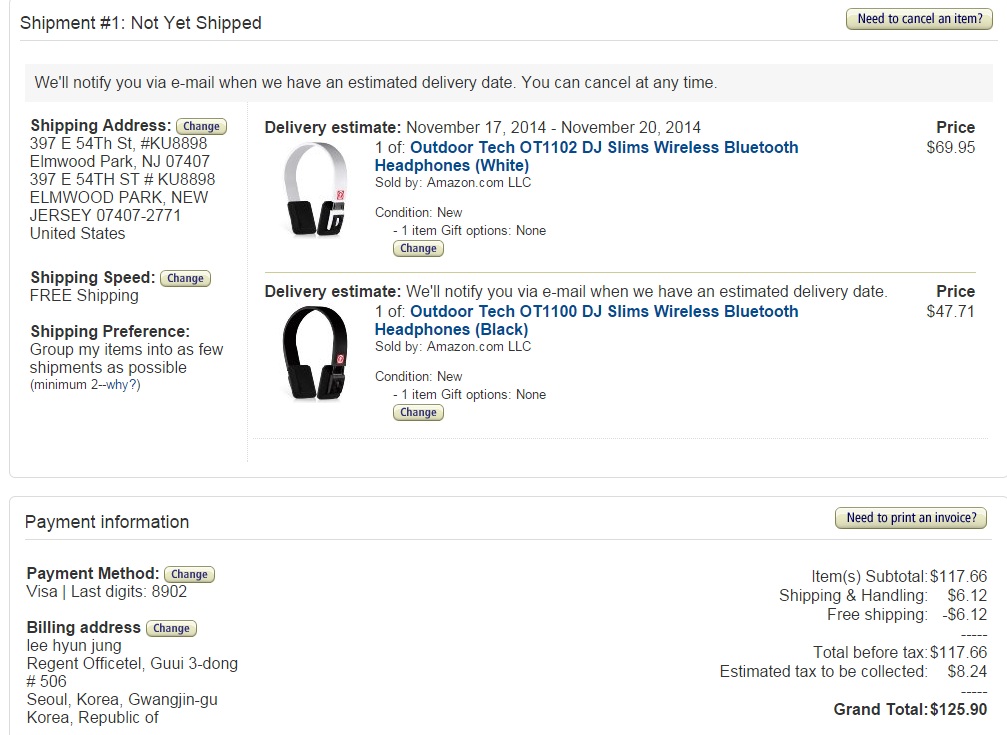Select the 'November 17, 2014 - November 20, 2014' estimate
This screenshot has width=1007, height=735.
(553, 127)
